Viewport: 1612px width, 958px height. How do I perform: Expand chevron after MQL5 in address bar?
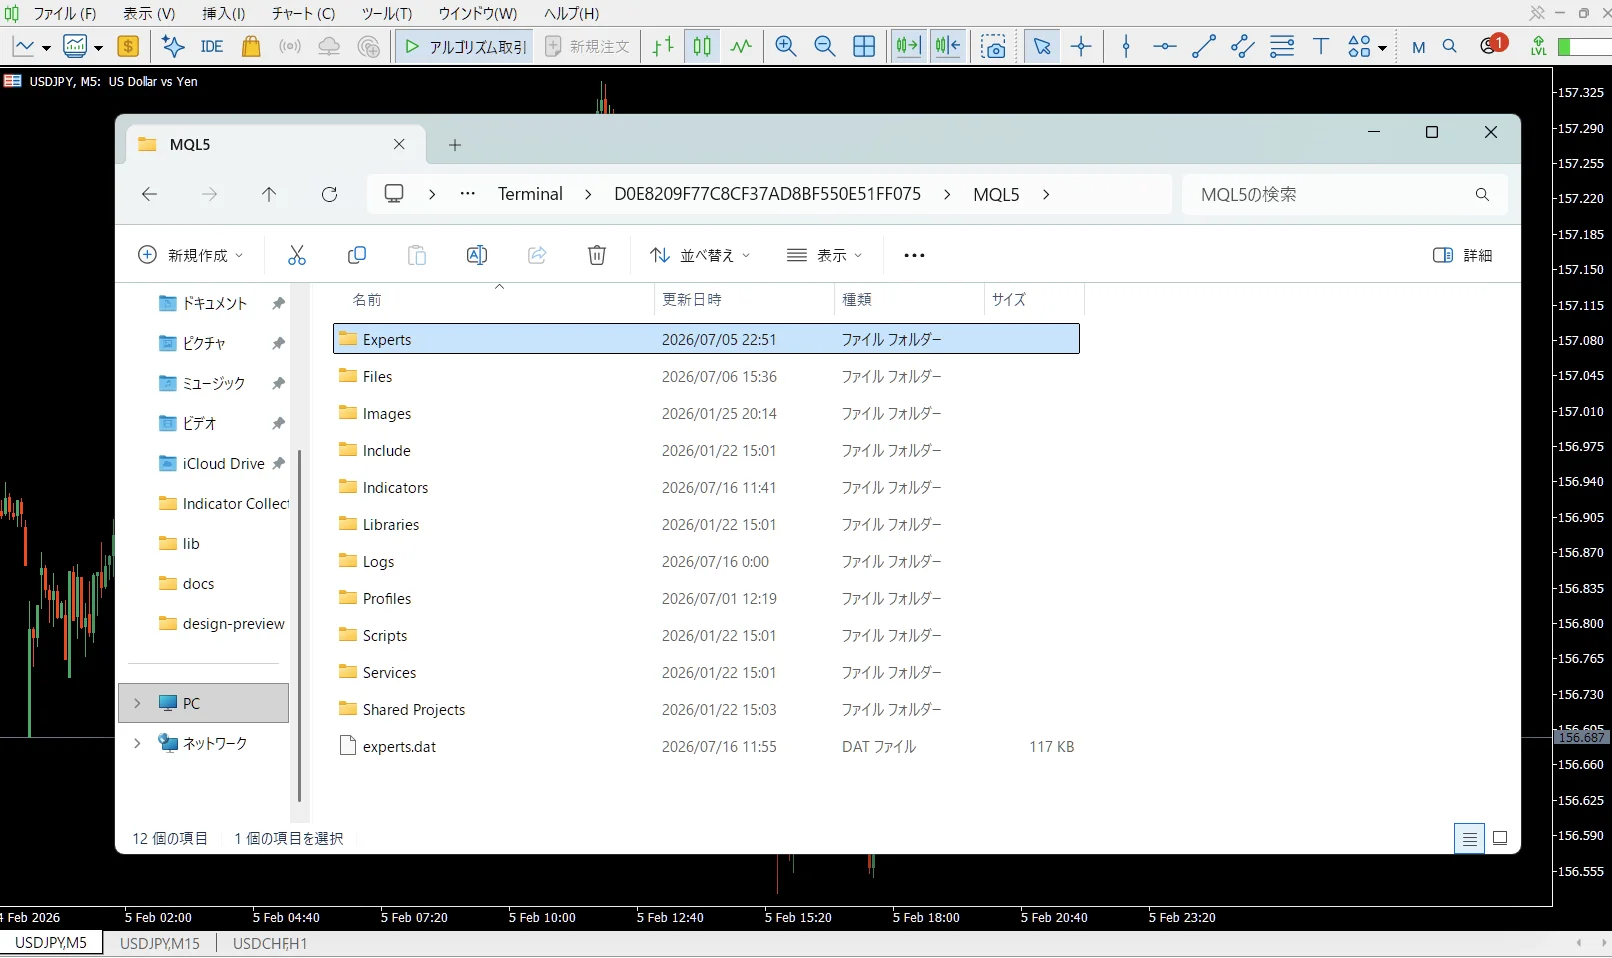point(1046,194)
